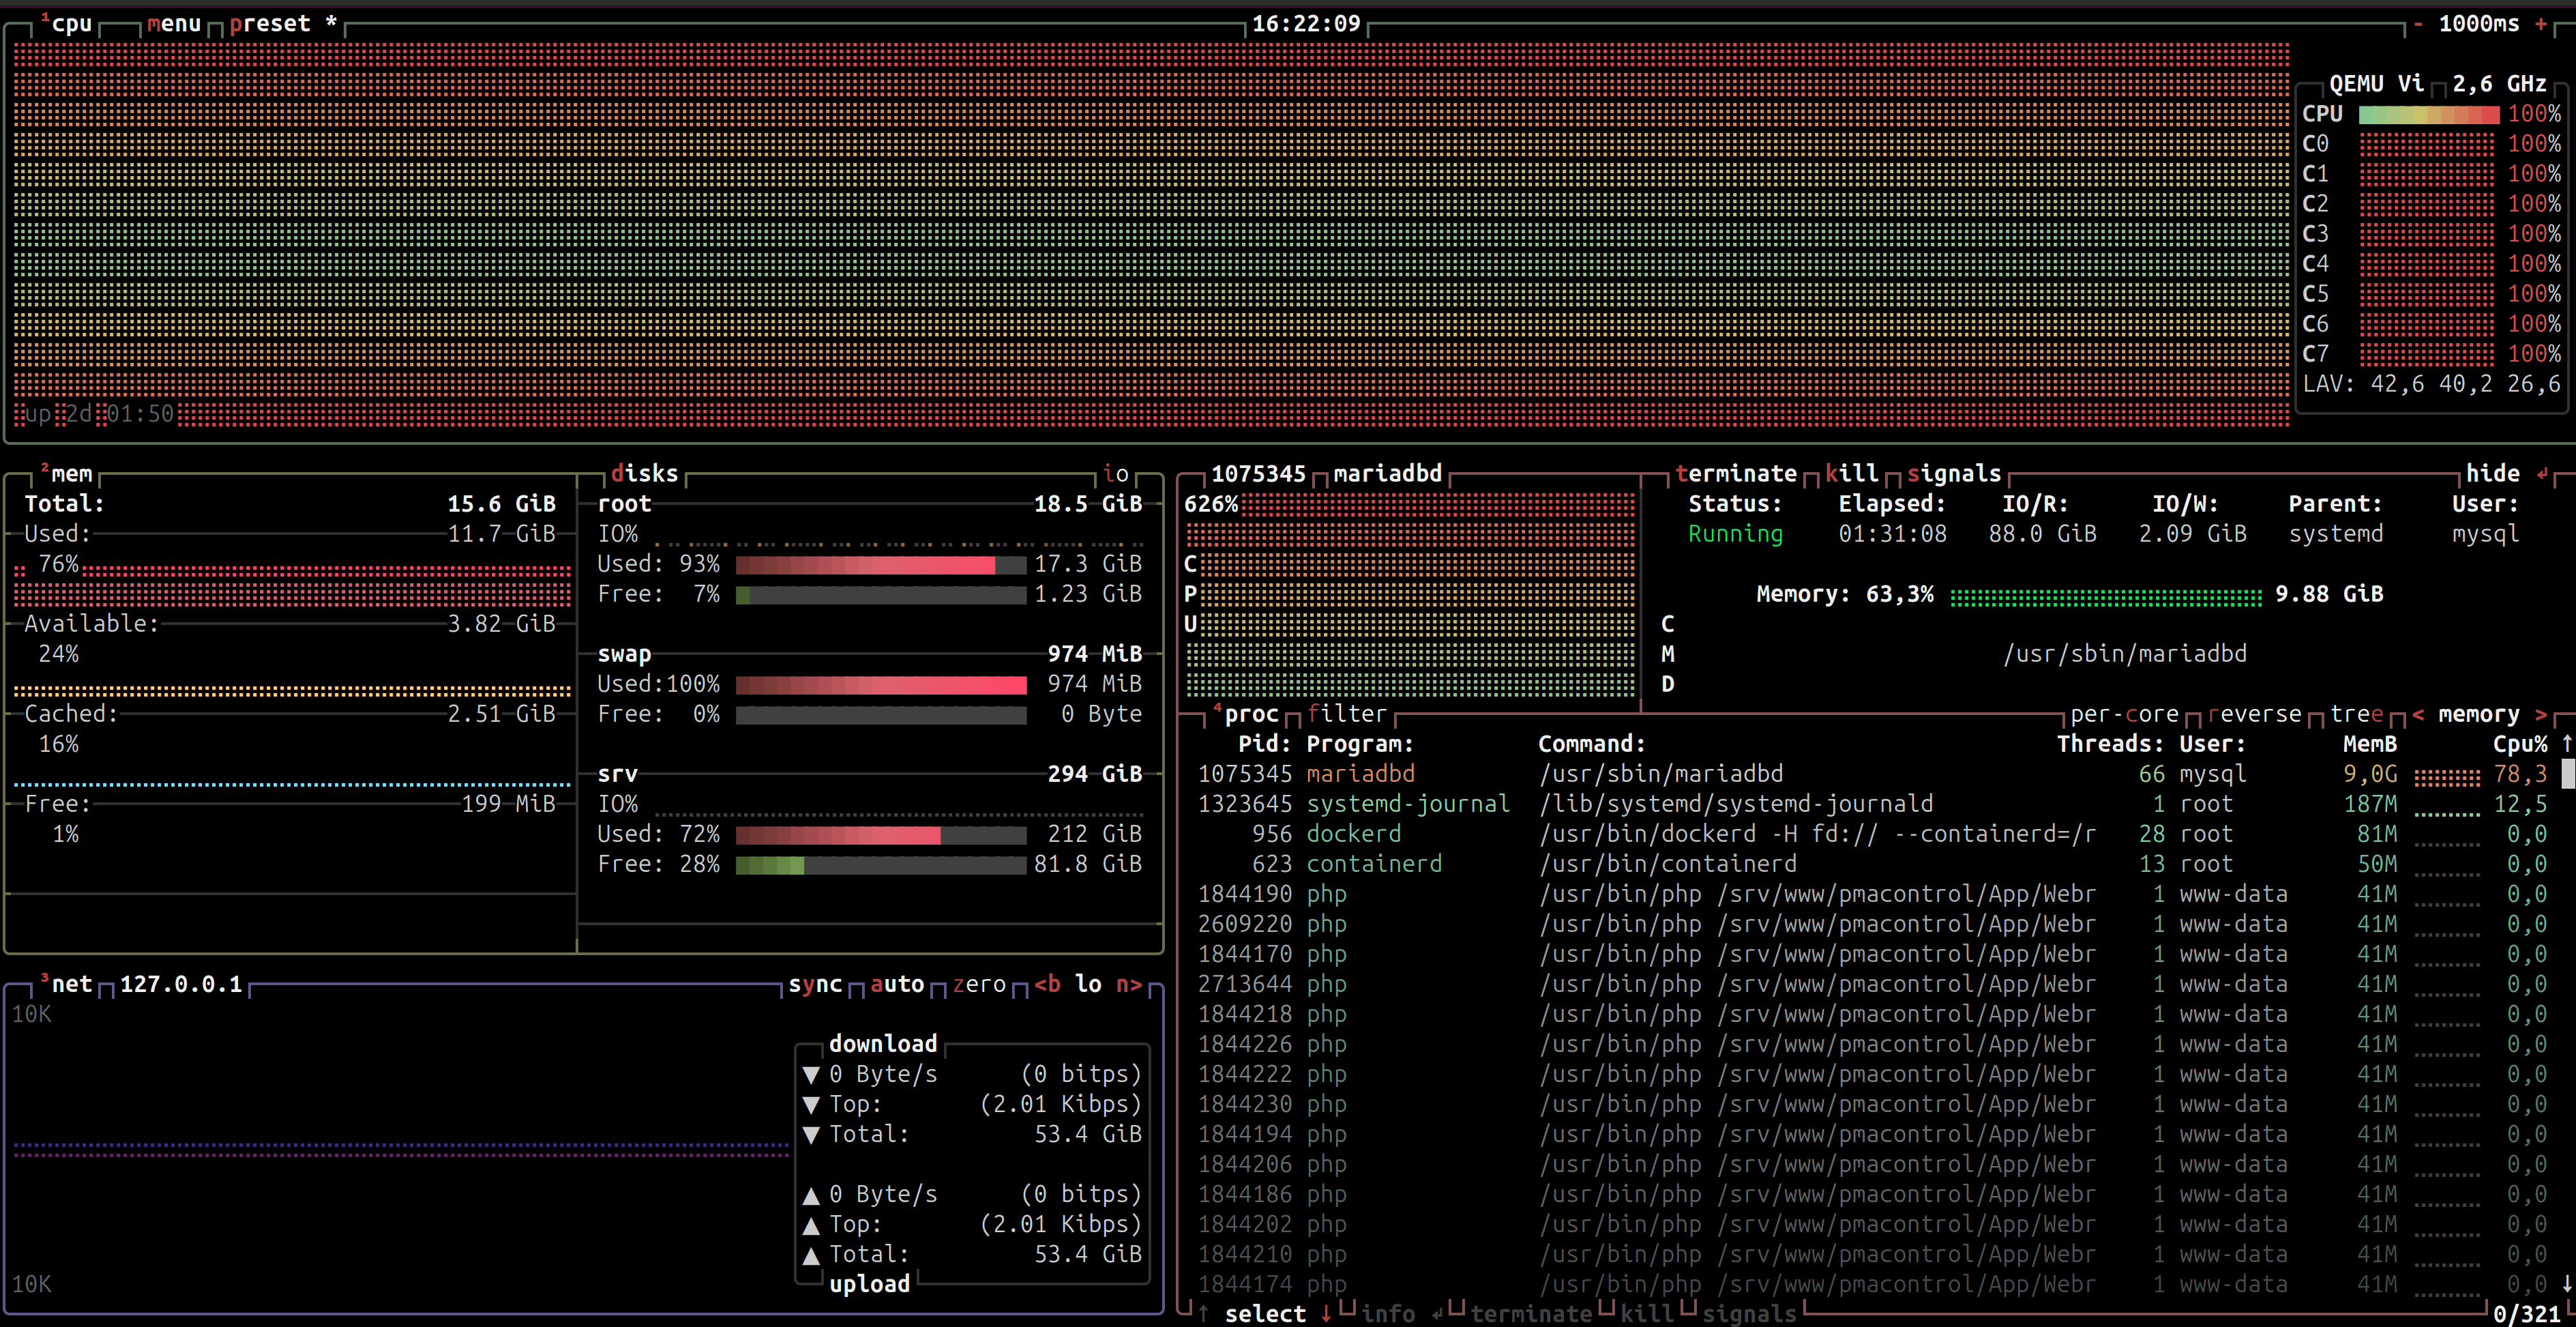Open signals list in detail panel
The height and width of the screenshot is (1327, 2576).
coord(1954,474)
